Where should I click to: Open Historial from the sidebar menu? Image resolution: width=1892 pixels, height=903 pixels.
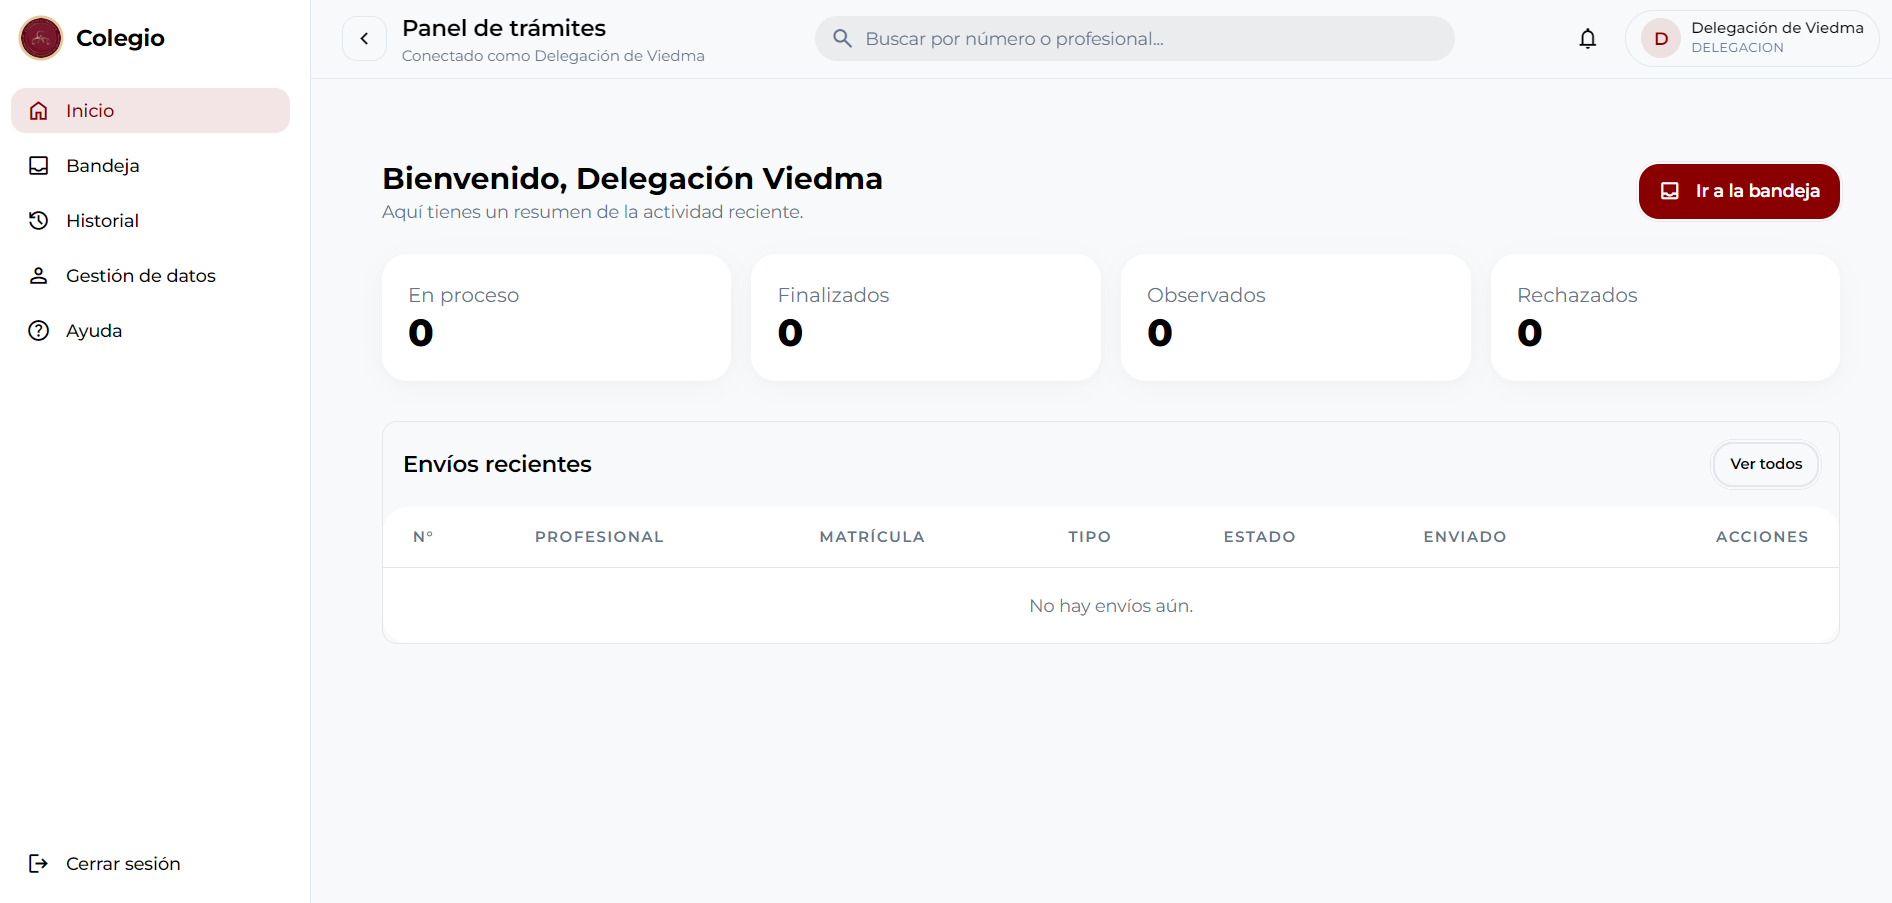tap(102, 221)
